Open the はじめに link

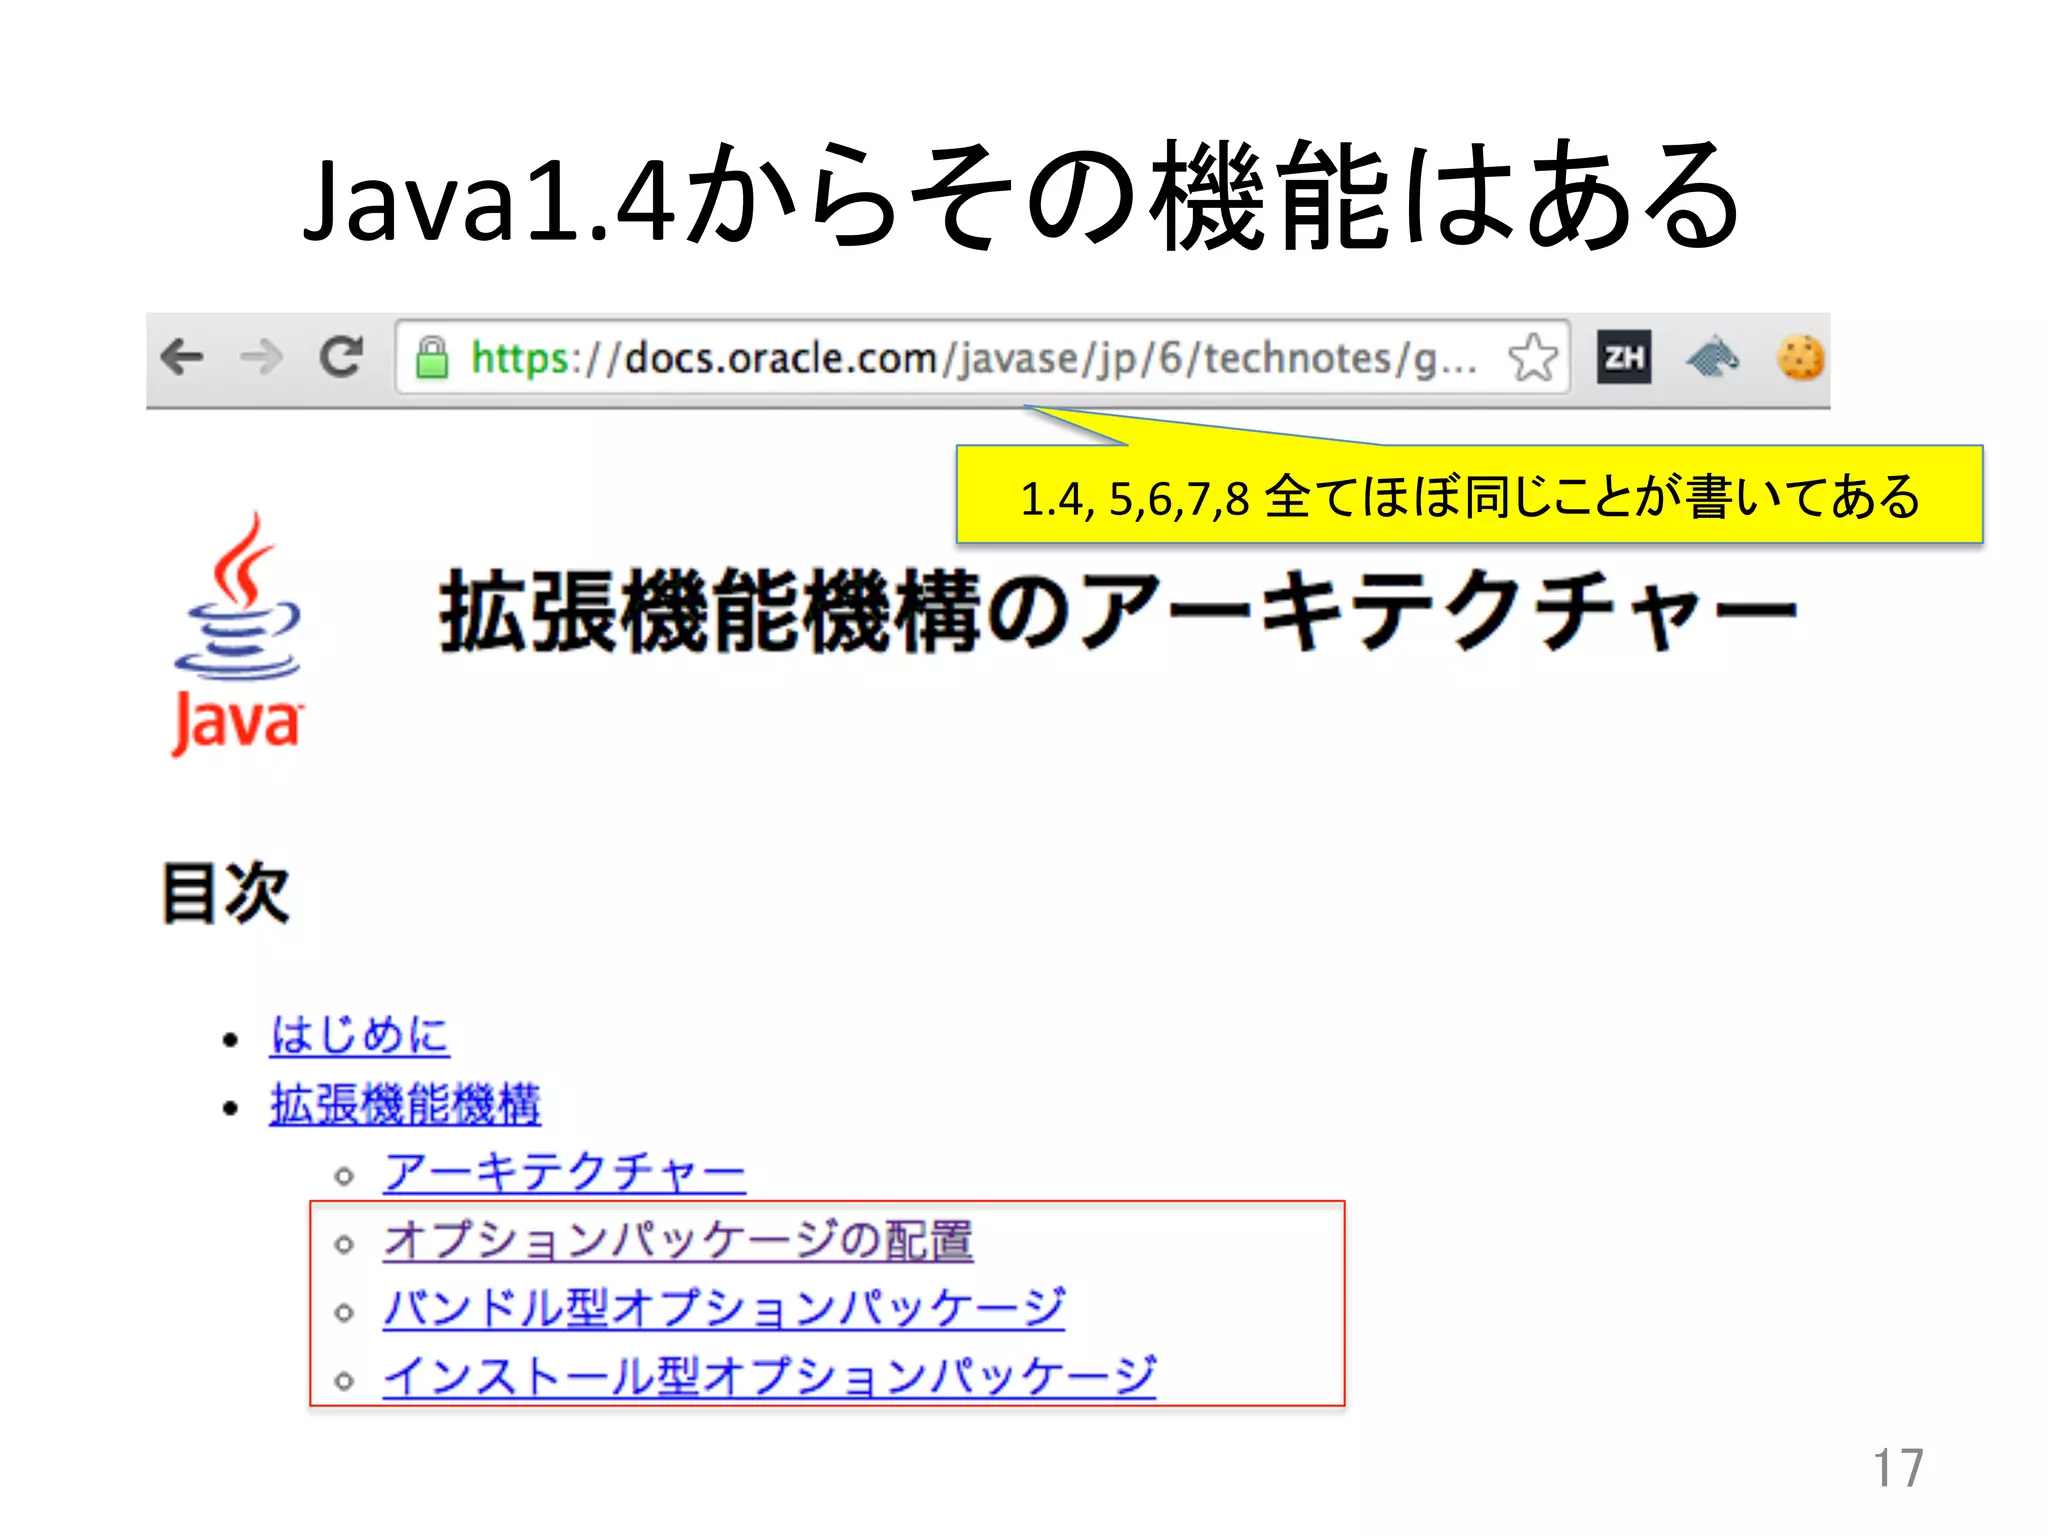[x=360, y=1034]
